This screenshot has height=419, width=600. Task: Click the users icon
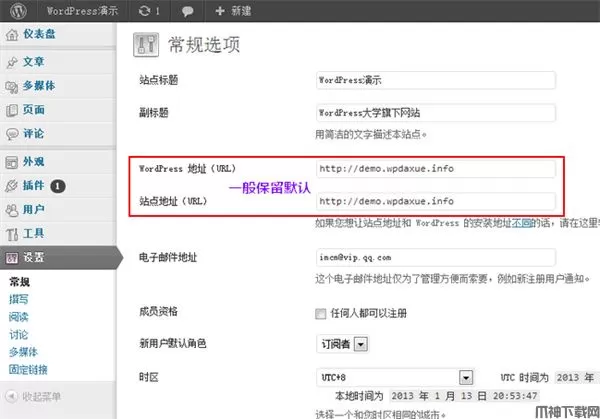point(12,210)
